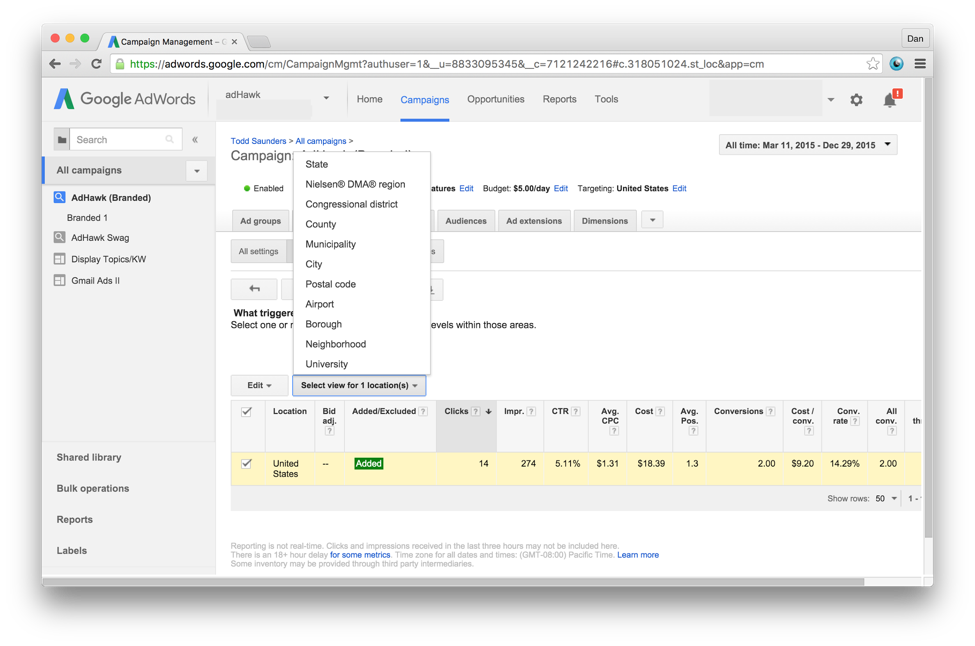Choose Municipality from the list
The image size is (975, 646).
click(361, 244)
